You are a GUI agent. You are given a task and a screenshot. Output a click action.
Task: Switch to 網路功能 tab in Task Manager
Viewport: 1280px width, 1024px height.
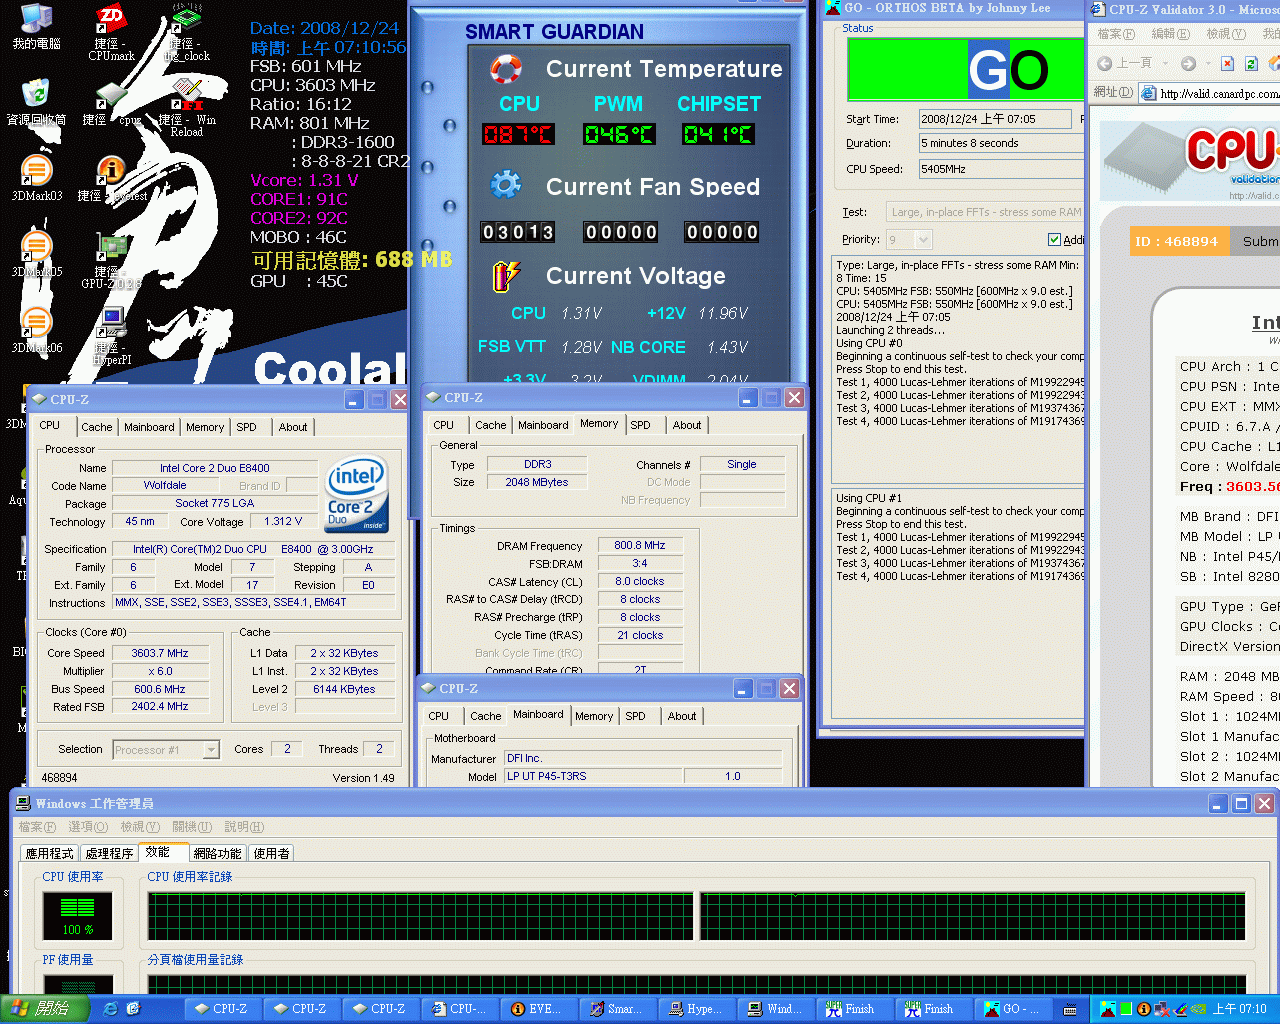coord(217,853)
